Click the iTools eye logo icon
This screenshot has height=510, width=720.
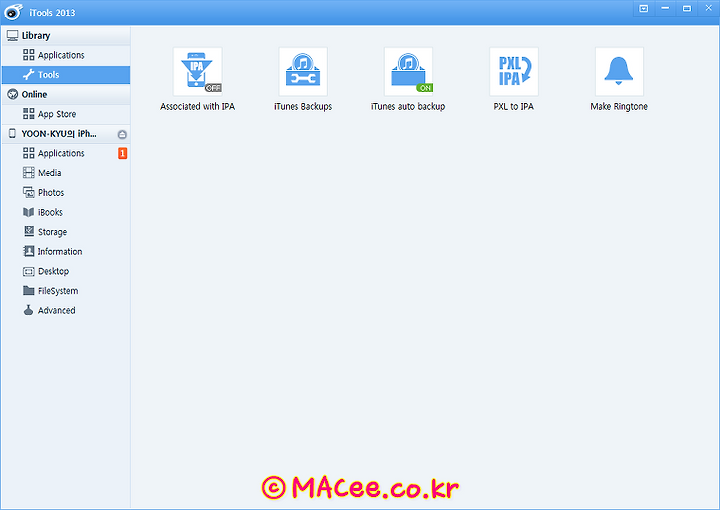[x=13, y=12]
